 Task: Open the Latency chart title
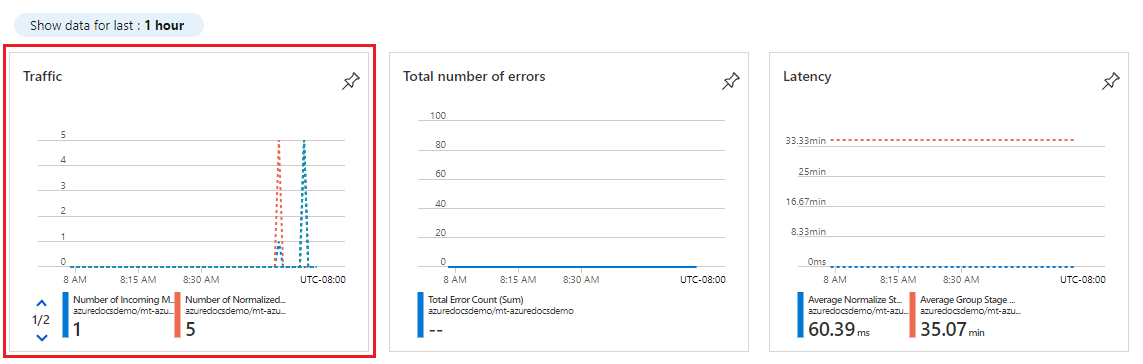pyautogui.click(x=807, y=76)
